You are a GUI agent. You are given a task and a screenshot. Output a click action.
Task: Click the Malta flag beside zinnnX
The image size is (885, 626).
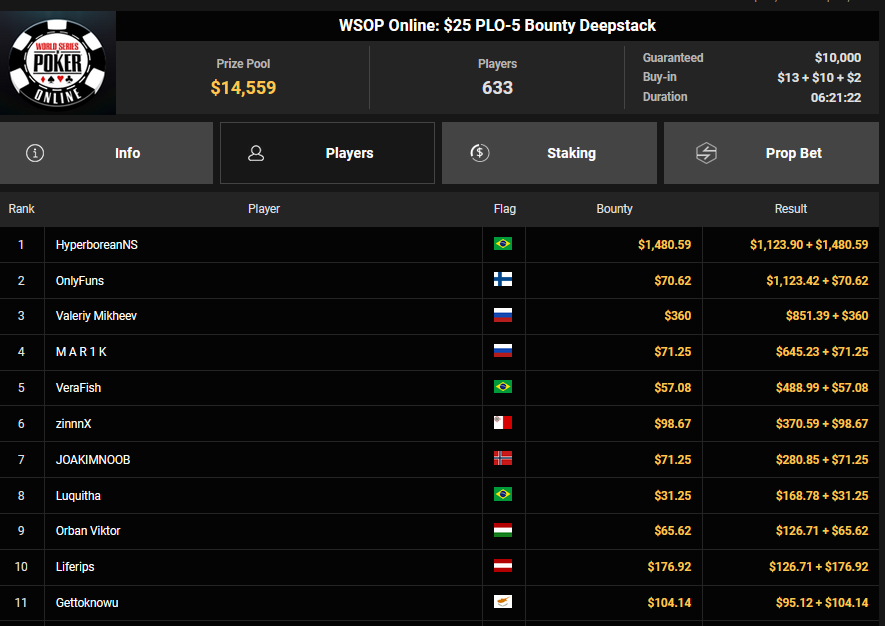[503, 424]
